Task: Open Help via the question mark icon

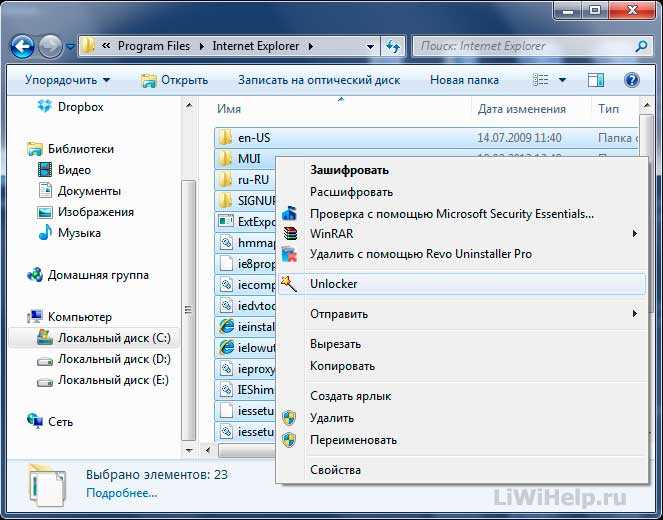Action: tap(632, 80)
